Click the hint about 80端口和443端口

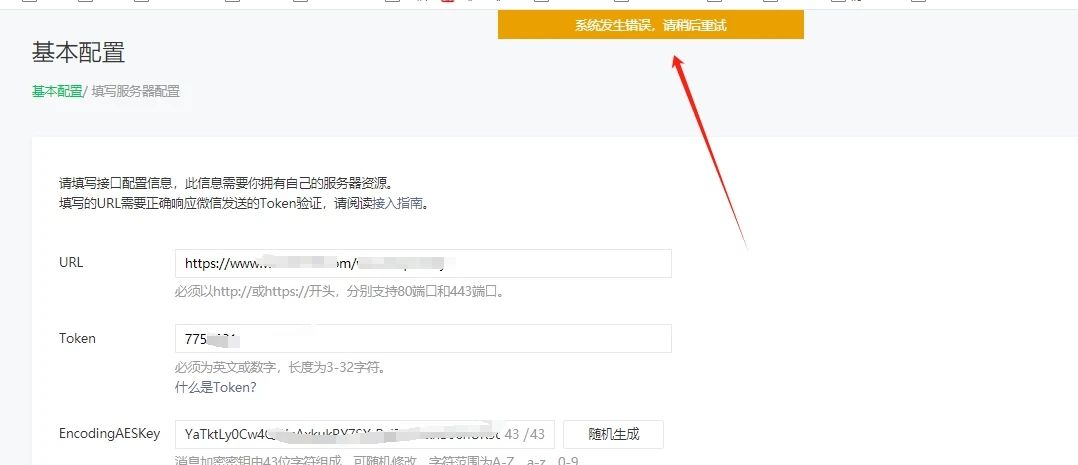341,292
